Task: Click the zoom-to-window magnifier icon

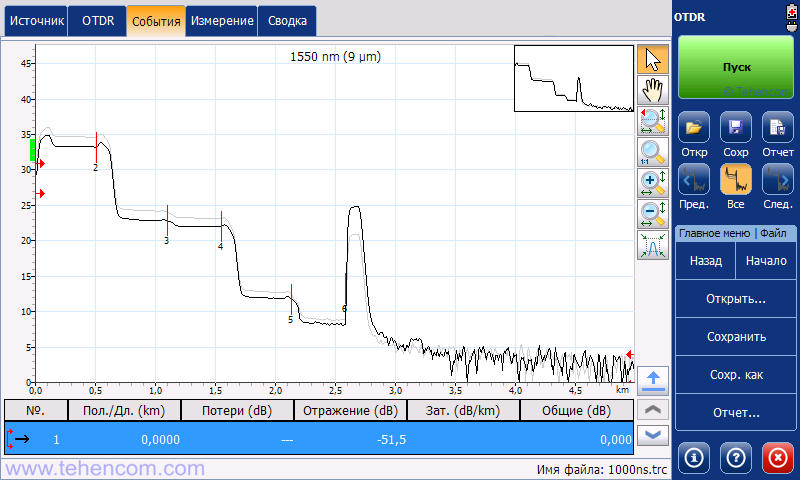Action: point(653,121)
